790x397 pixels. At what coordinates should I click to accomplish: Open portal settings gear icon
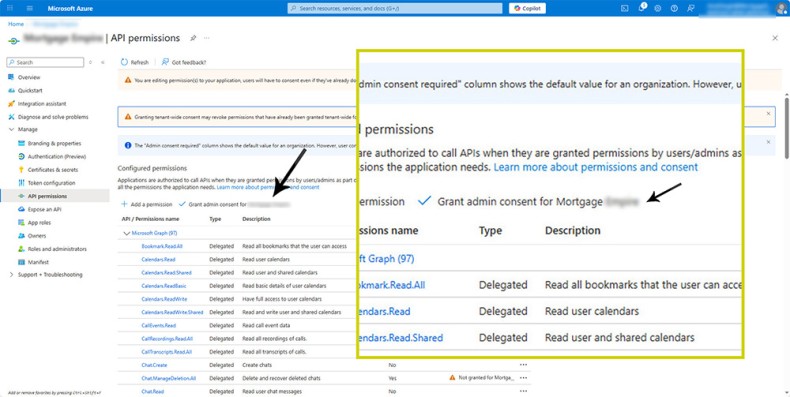click(x=657, y=8)
